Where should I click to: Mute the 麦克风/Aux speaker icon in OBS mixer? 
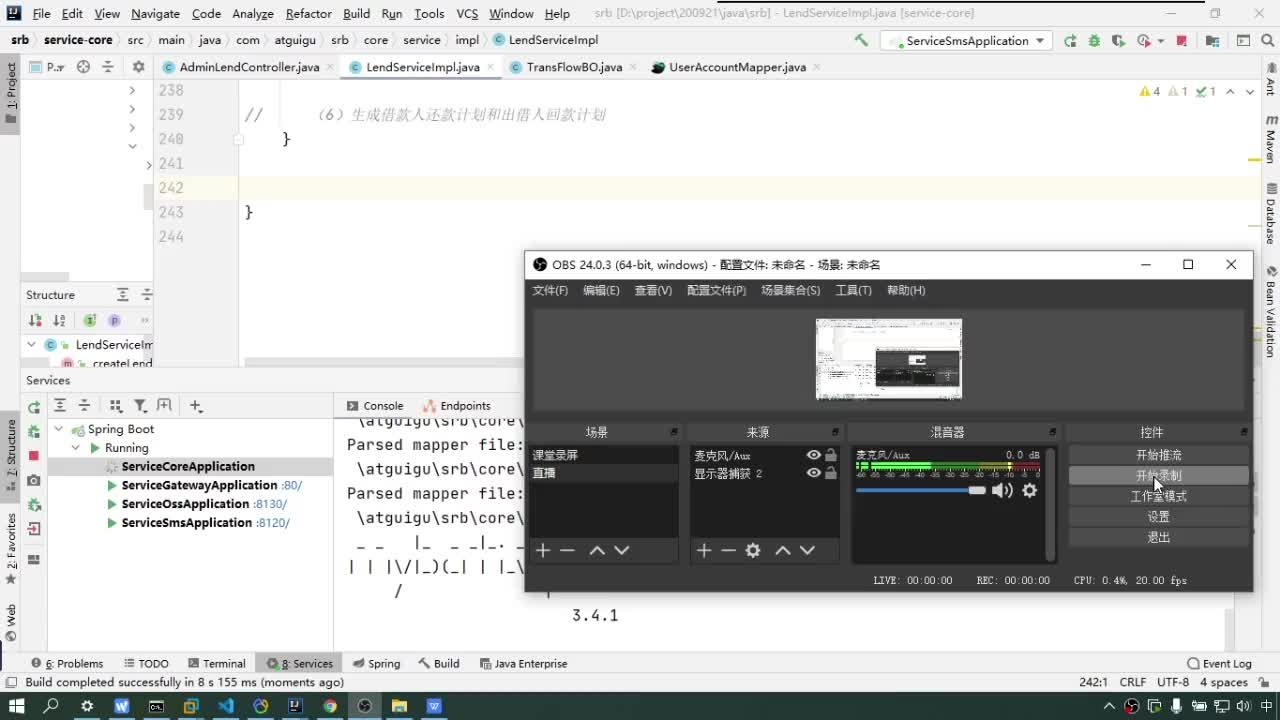pyautogui.click(x=1002, y=490)
